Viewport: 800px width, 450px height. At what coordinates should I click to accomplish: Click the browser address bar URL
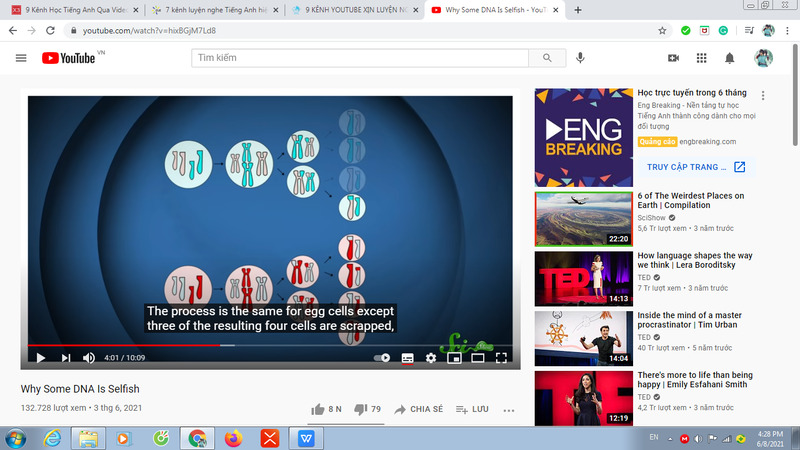click(149, 31)
